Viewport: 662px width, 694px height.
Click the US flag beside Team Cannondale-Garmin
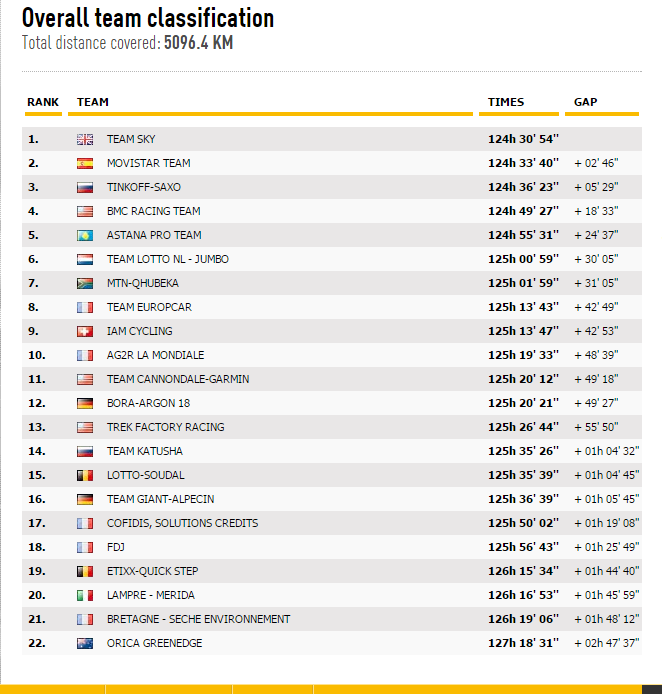pyautogui.click(x=85, y=379)
